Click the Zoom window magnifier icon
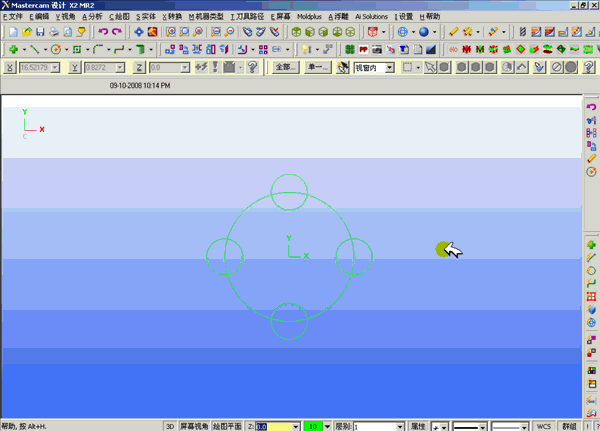600x431 pixels. pos(171,32)
